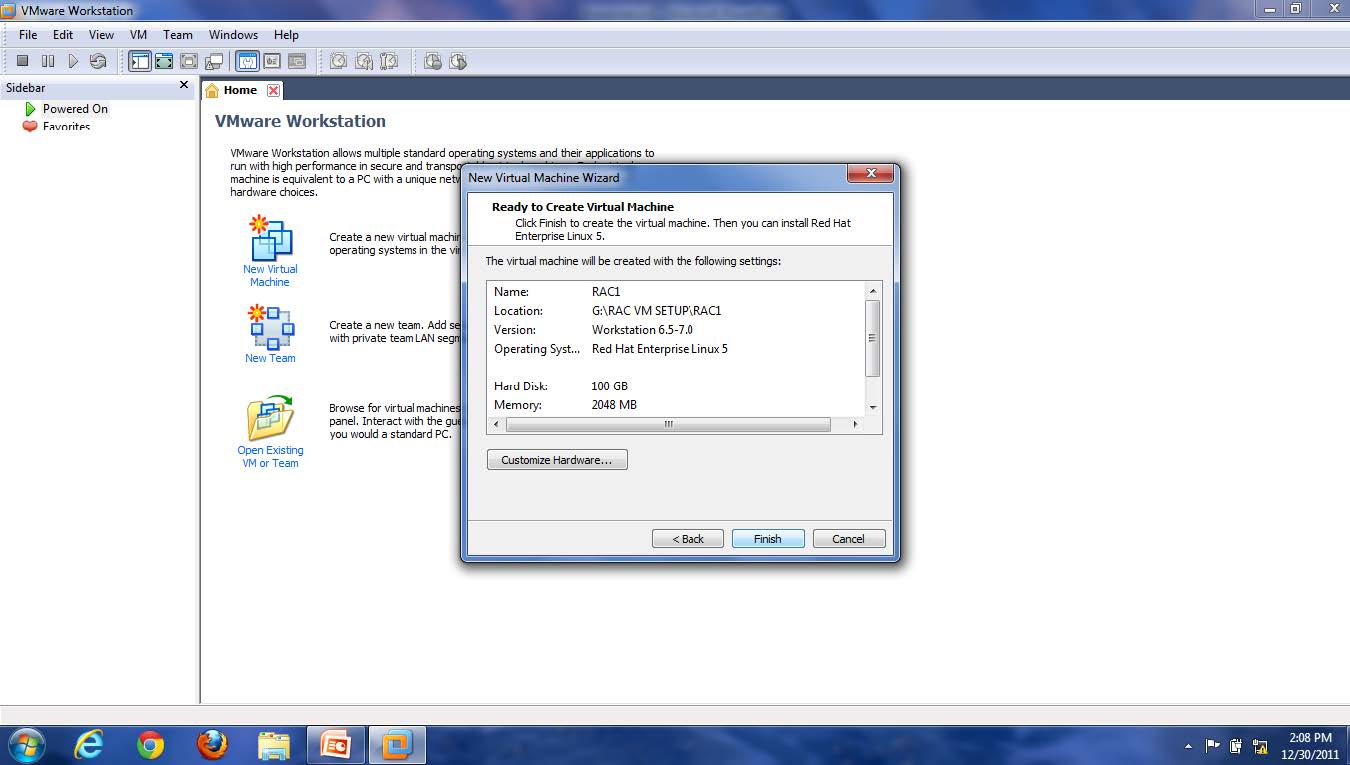1350x765 pixels.
Task: Click the Back button in the wizard
Action: coord(688,538)
